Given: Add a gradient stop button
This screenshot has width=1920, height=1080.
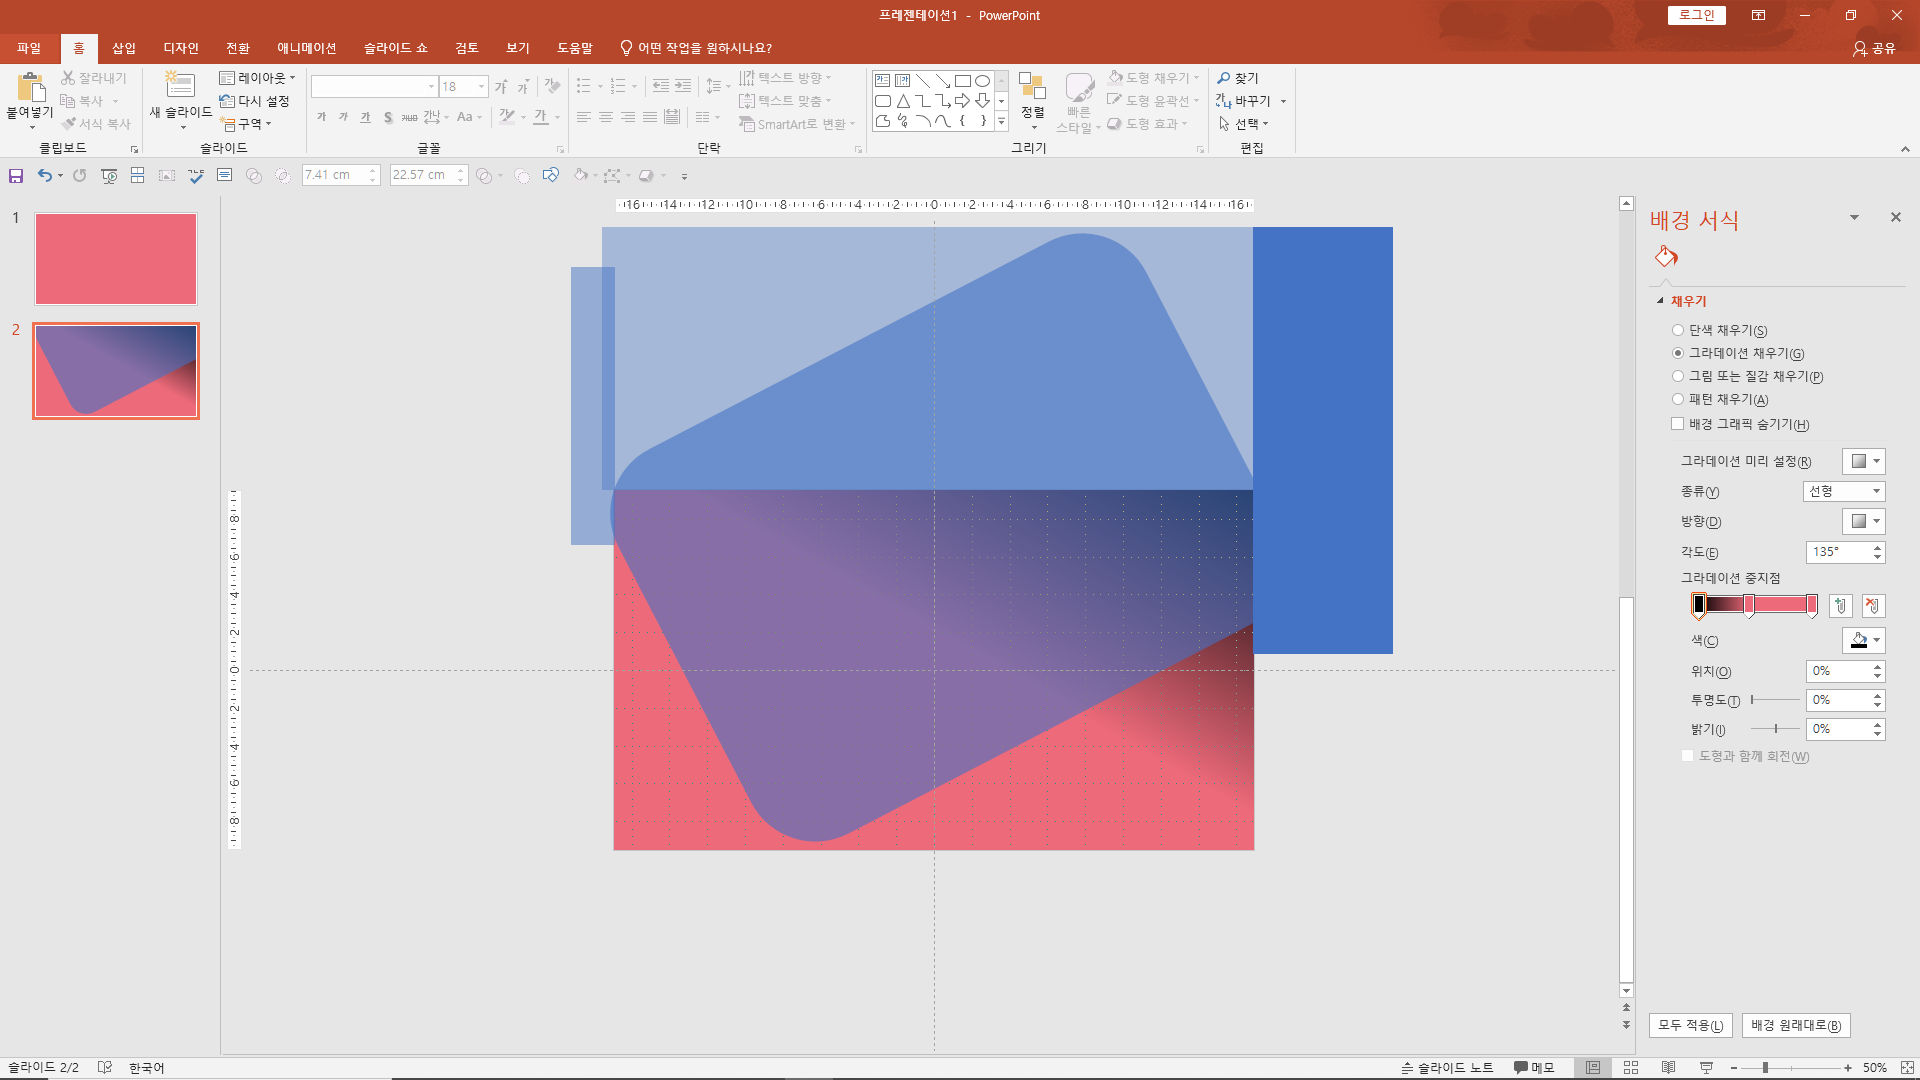Looking at the screenshot, I should coord(1840,606).
